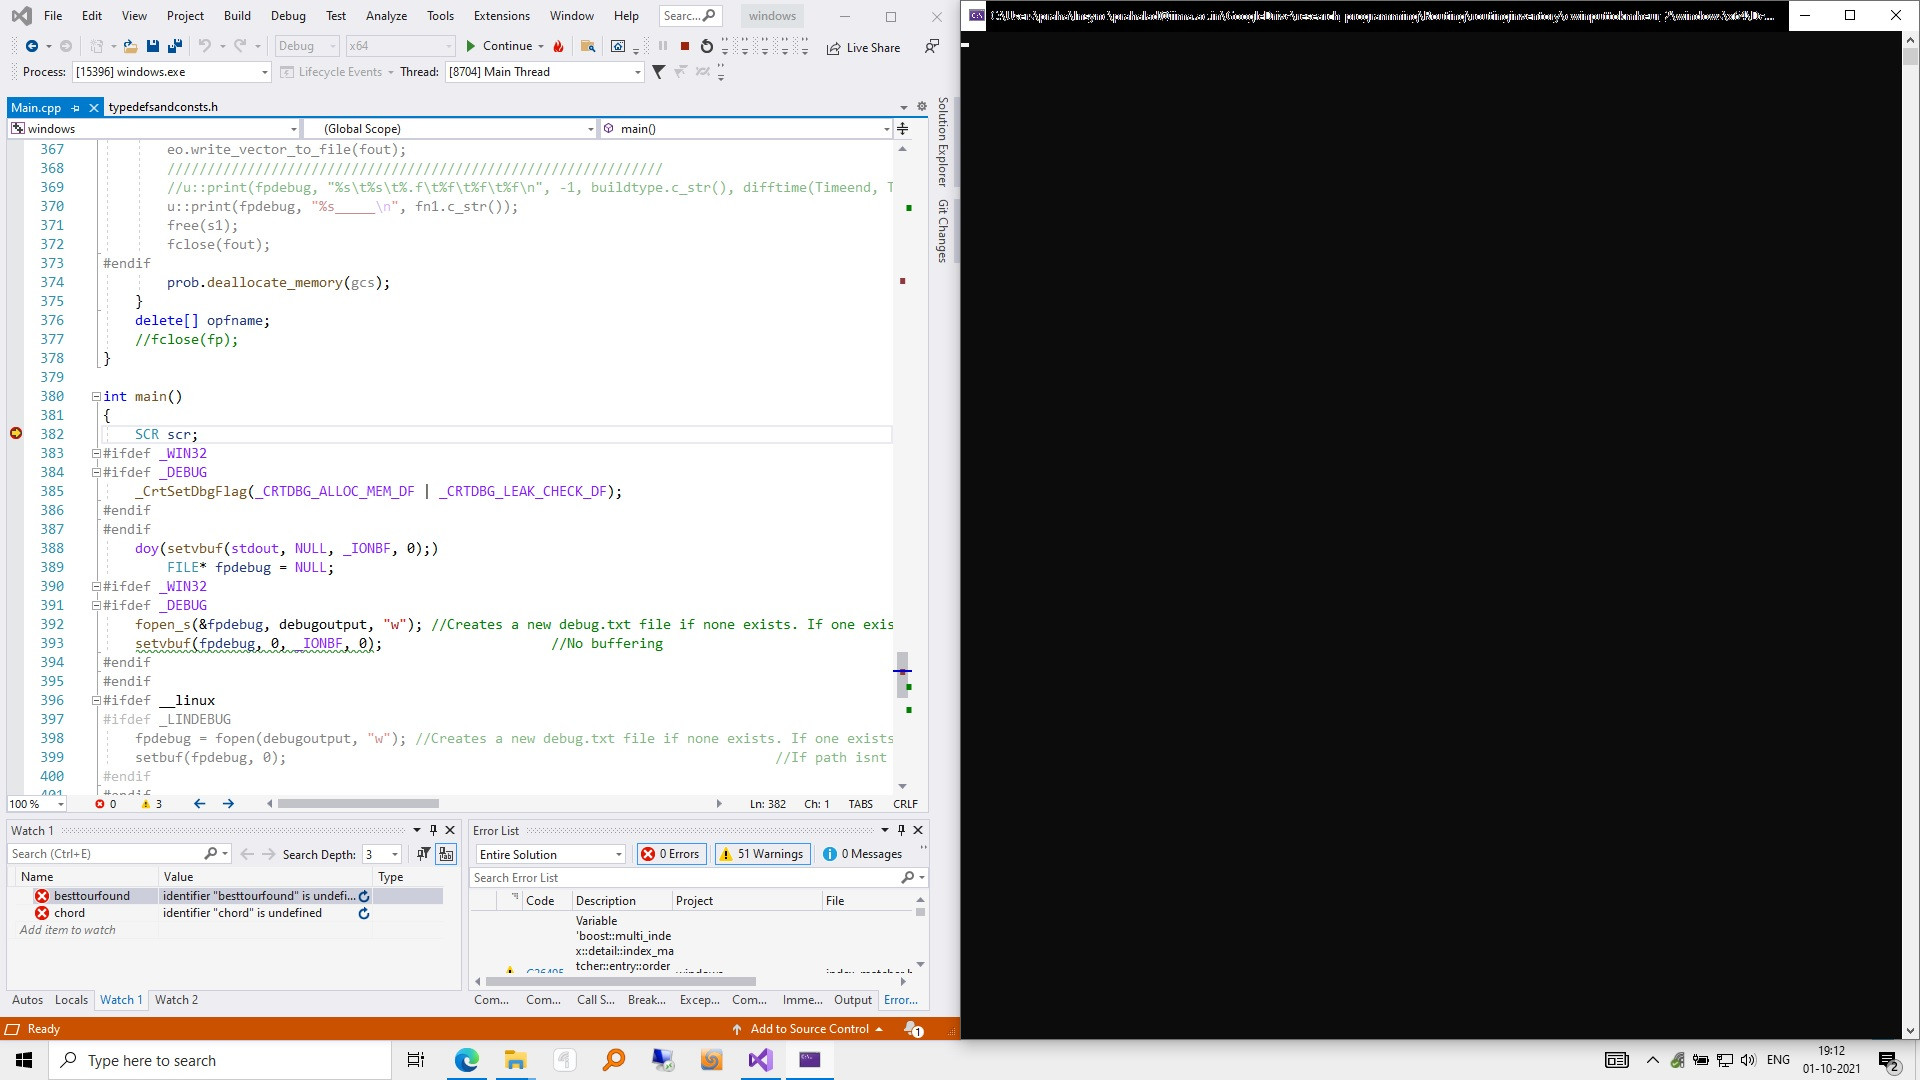
Task: Open the Solution Explorer side tab
Action: click(942, 142)
